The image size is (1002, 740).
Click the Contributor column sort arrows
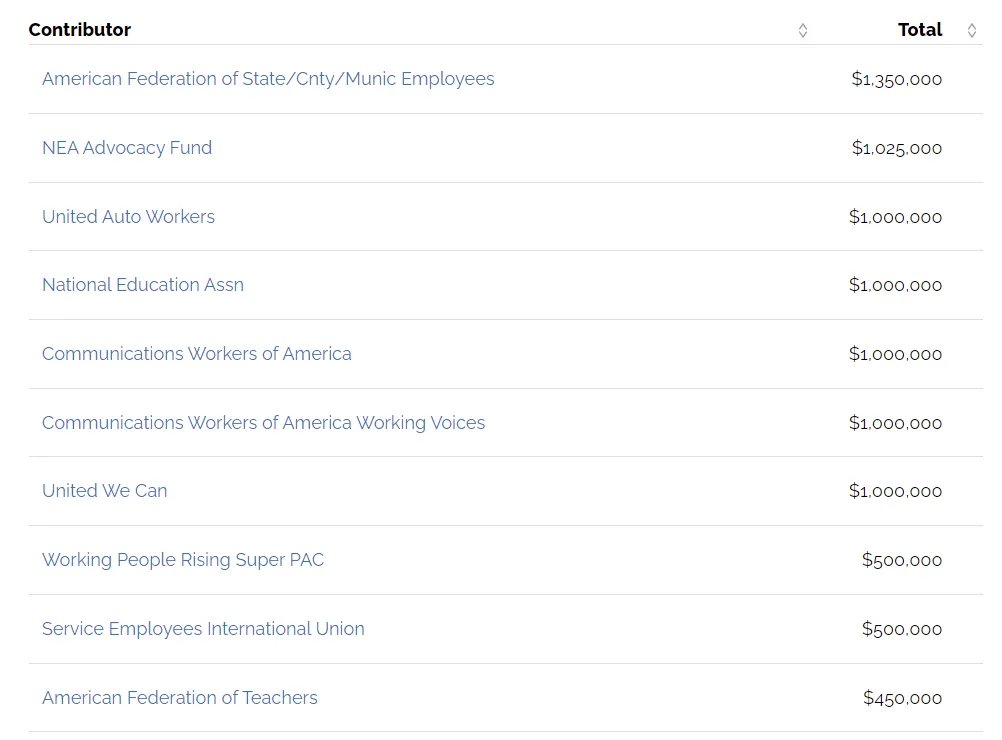pos(803,31)
